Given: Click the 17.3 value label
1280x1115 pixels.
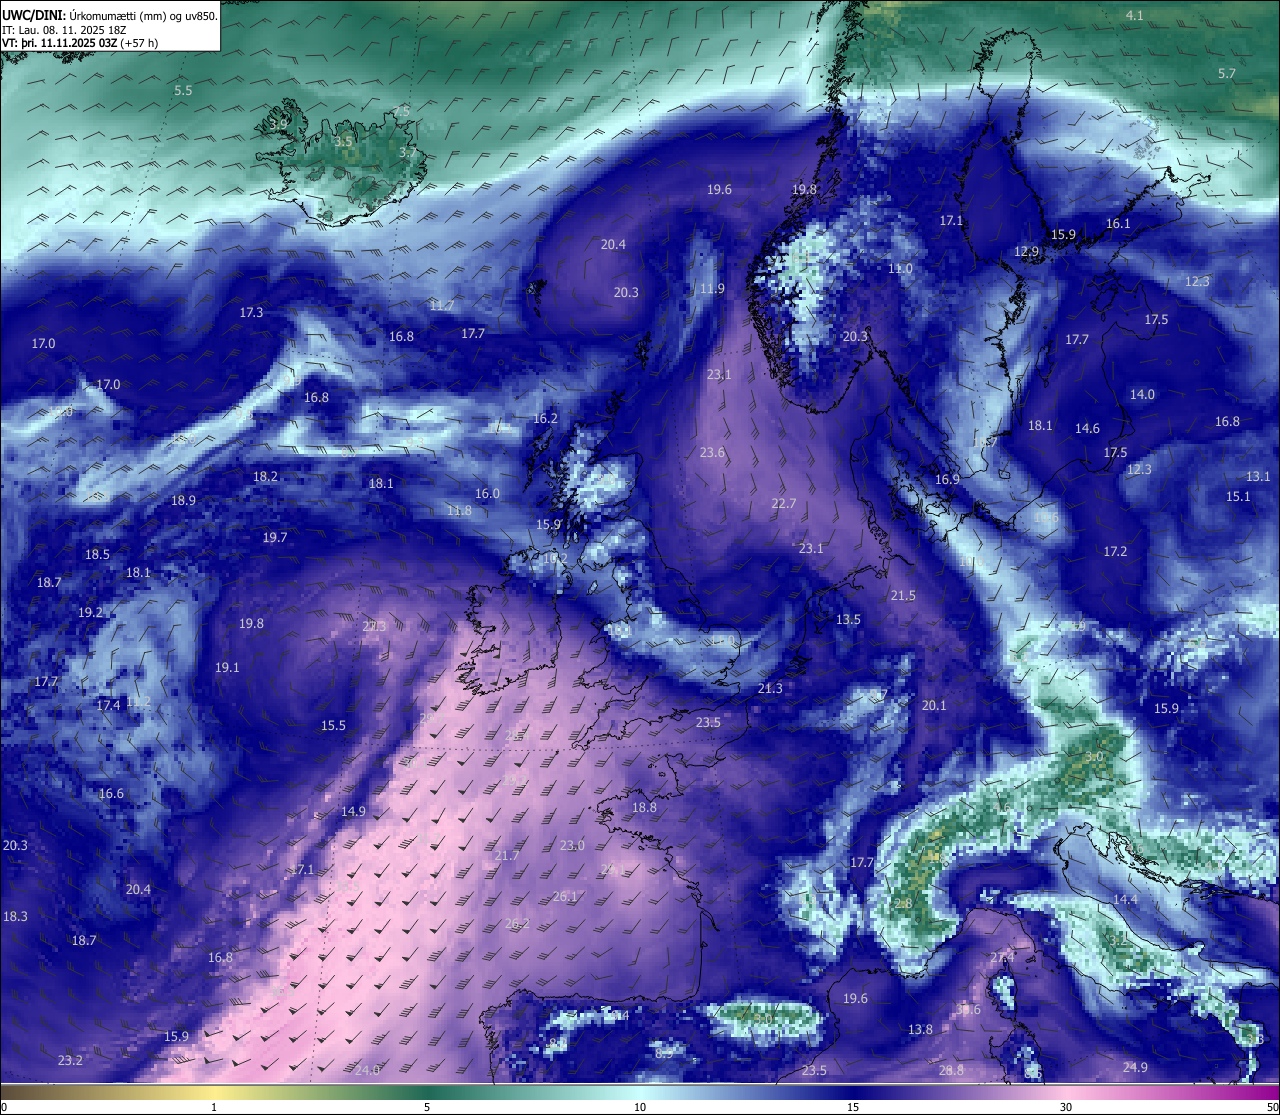Looking at the screenshot, I should click(x=251, y=313).
